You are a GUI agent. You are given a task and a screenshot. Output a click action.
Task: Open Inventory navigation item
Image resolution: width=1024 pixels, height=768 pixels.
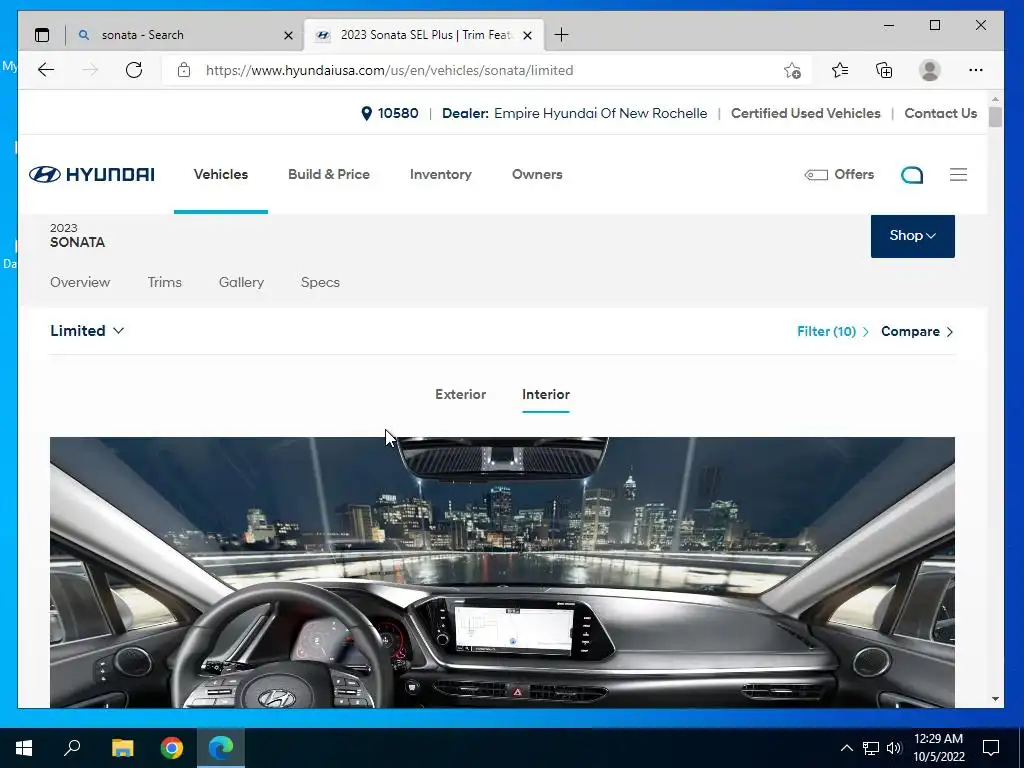click(441, 174)
